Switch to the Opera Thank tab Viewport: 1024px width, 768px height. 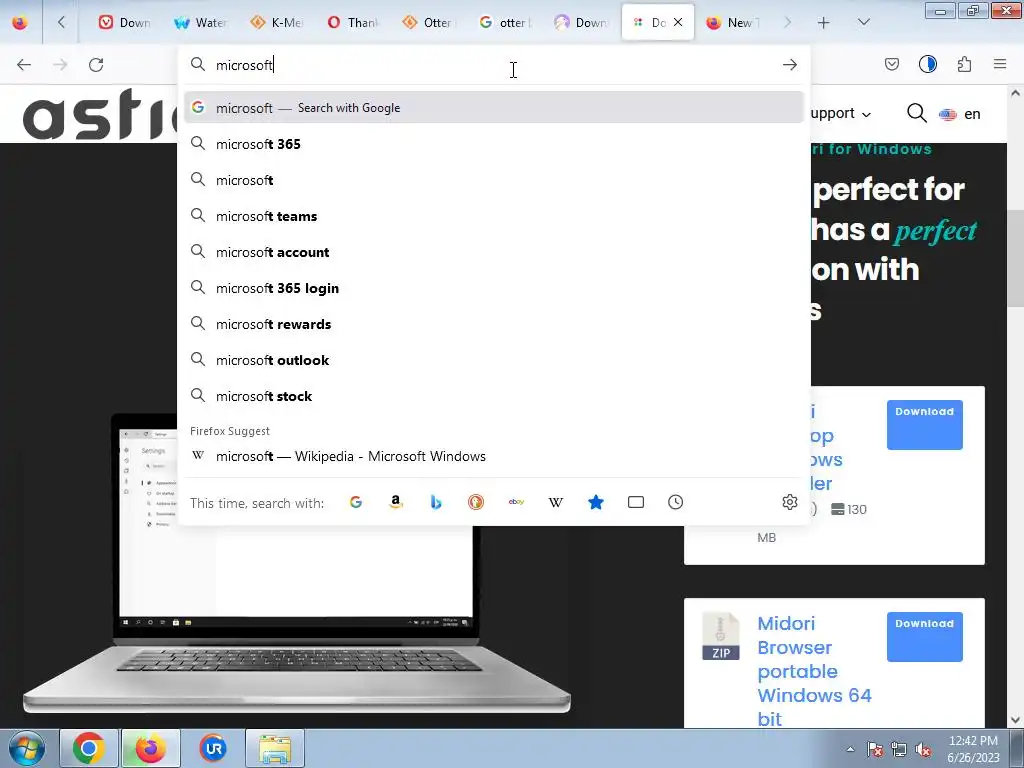pos(353,22)
